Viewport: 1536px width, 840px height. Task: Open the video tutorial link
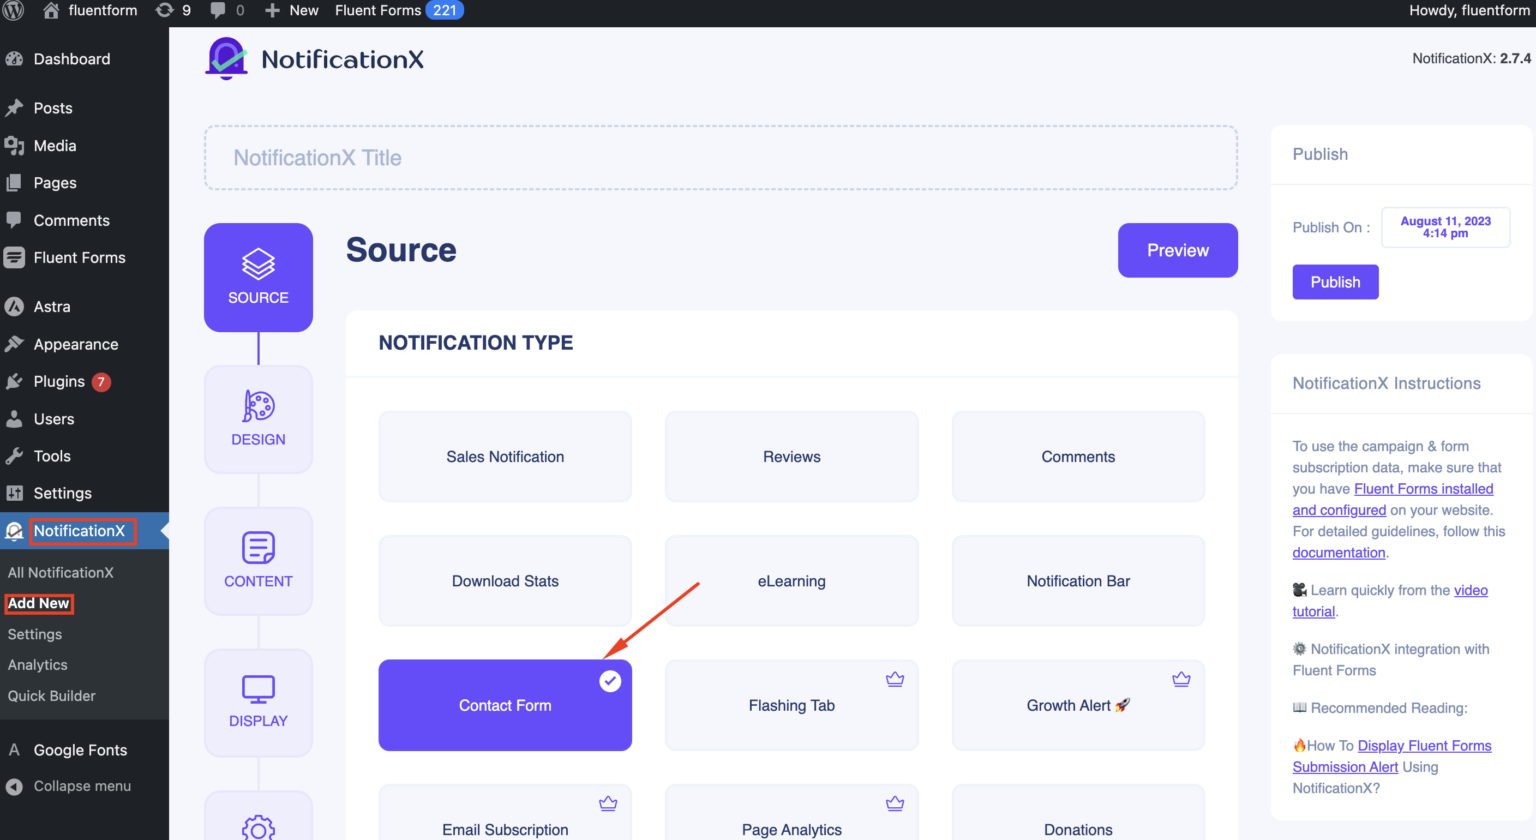coord(1470,590)
